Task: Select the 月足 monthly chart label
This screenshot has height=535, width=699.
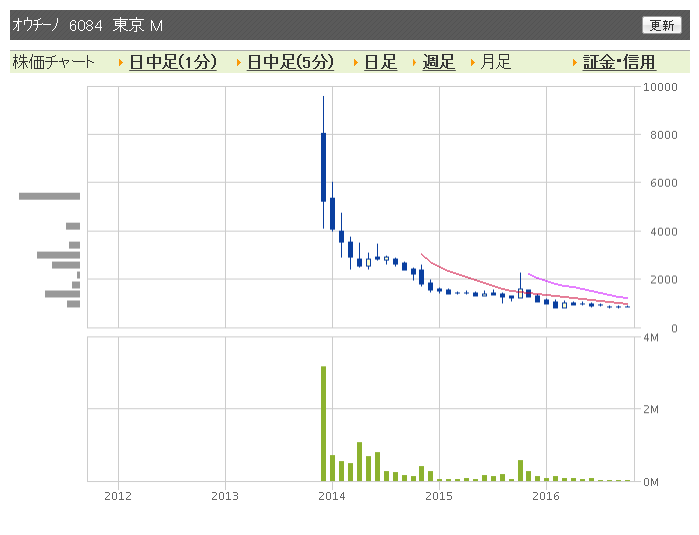Action: click(x=495, y=62)
